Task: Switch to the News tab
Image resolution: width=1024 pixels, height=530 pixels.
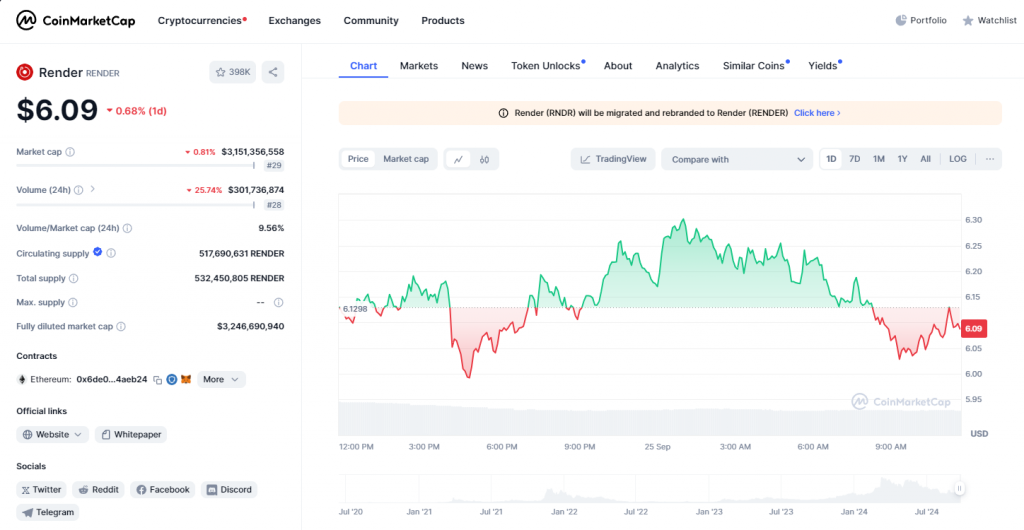Action: [474, 66]
